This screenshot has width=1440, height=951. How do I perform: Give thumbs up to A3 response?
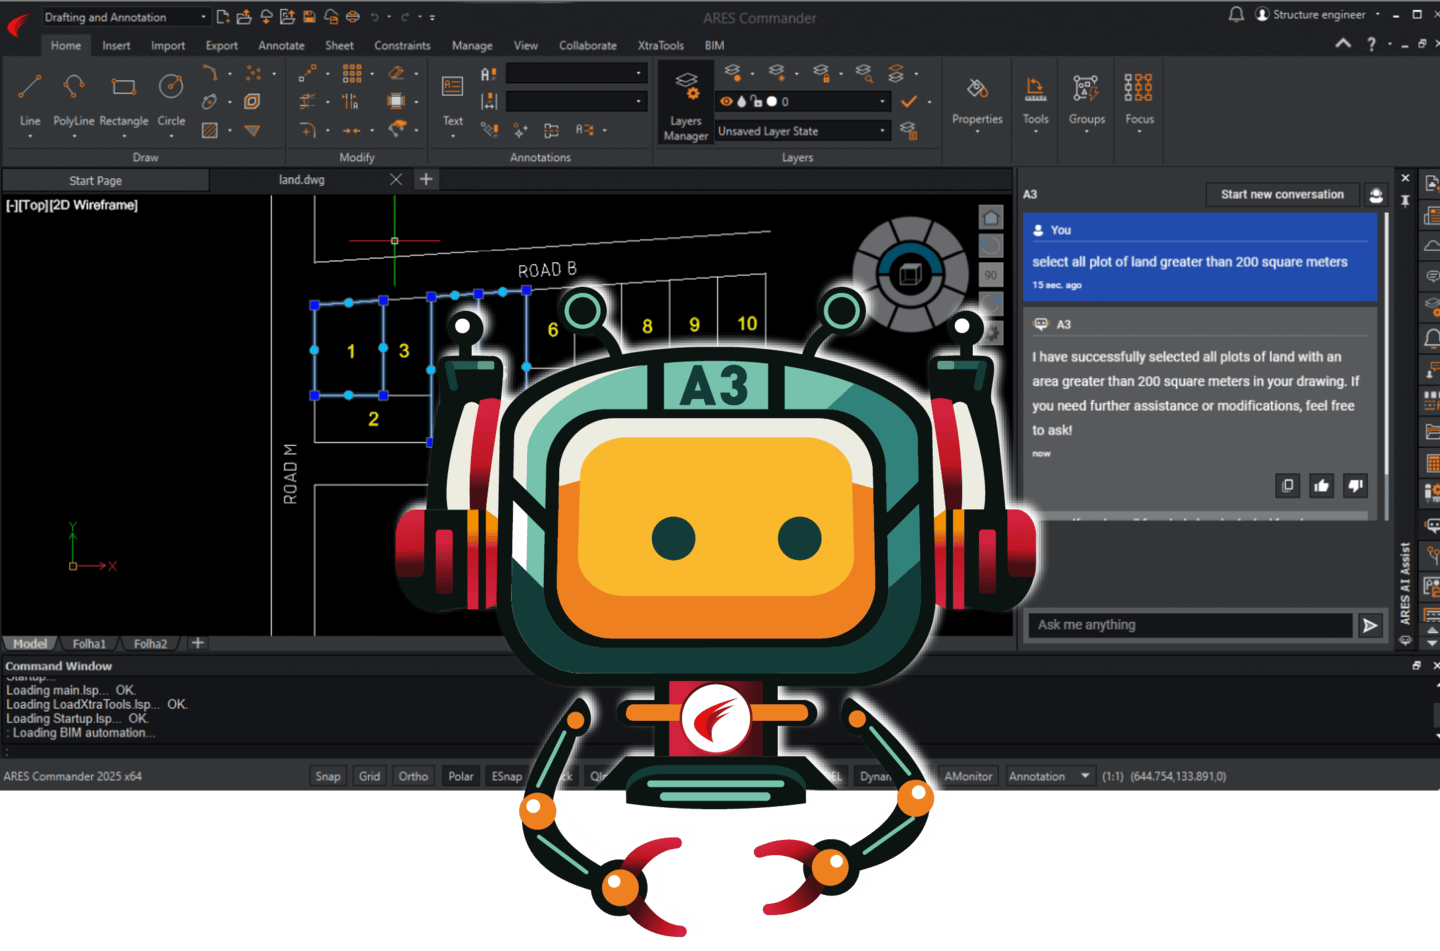click(x=1322, y=486)
